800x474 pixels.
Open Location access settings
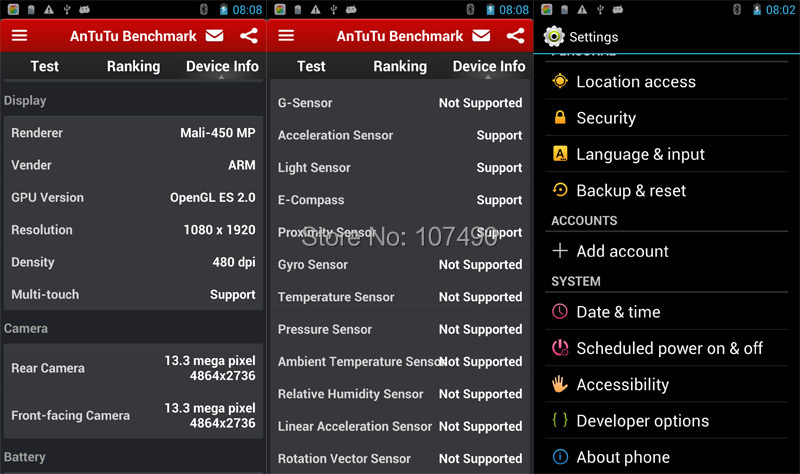[x=667, y=81]
